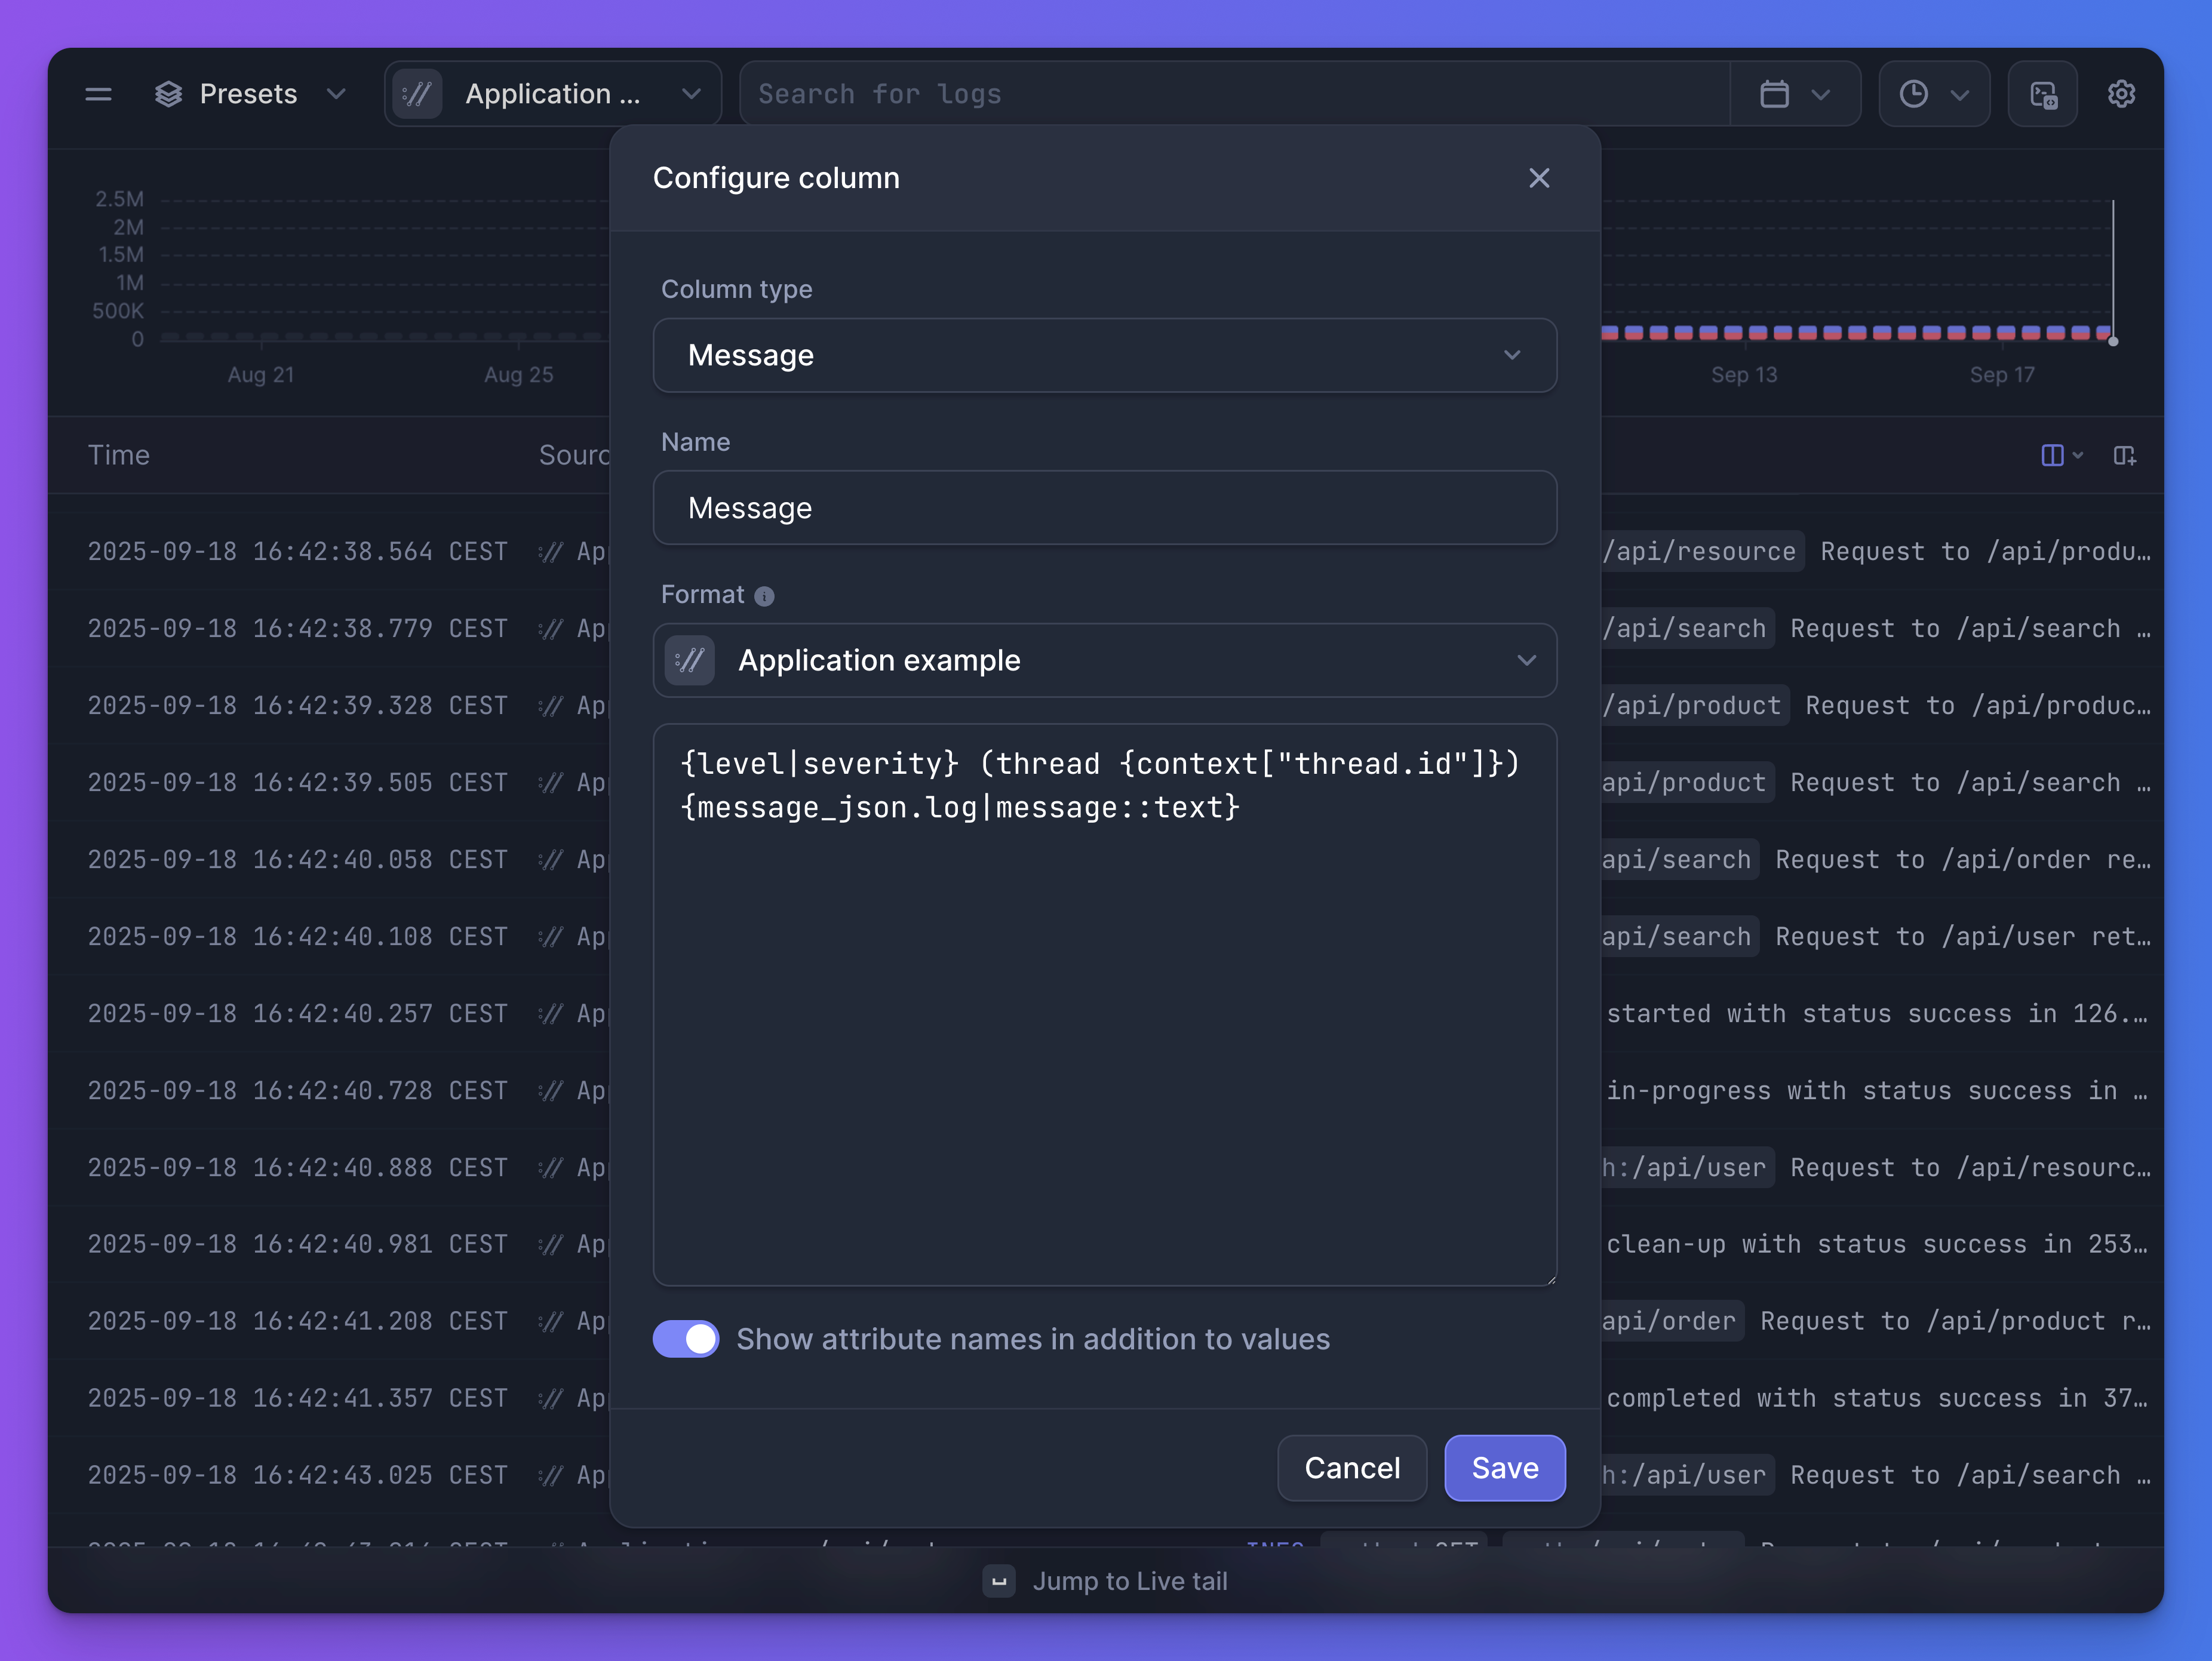Close the Configure column dialog
The image size is (2212, 1661).
click(x=1539, y=178)
